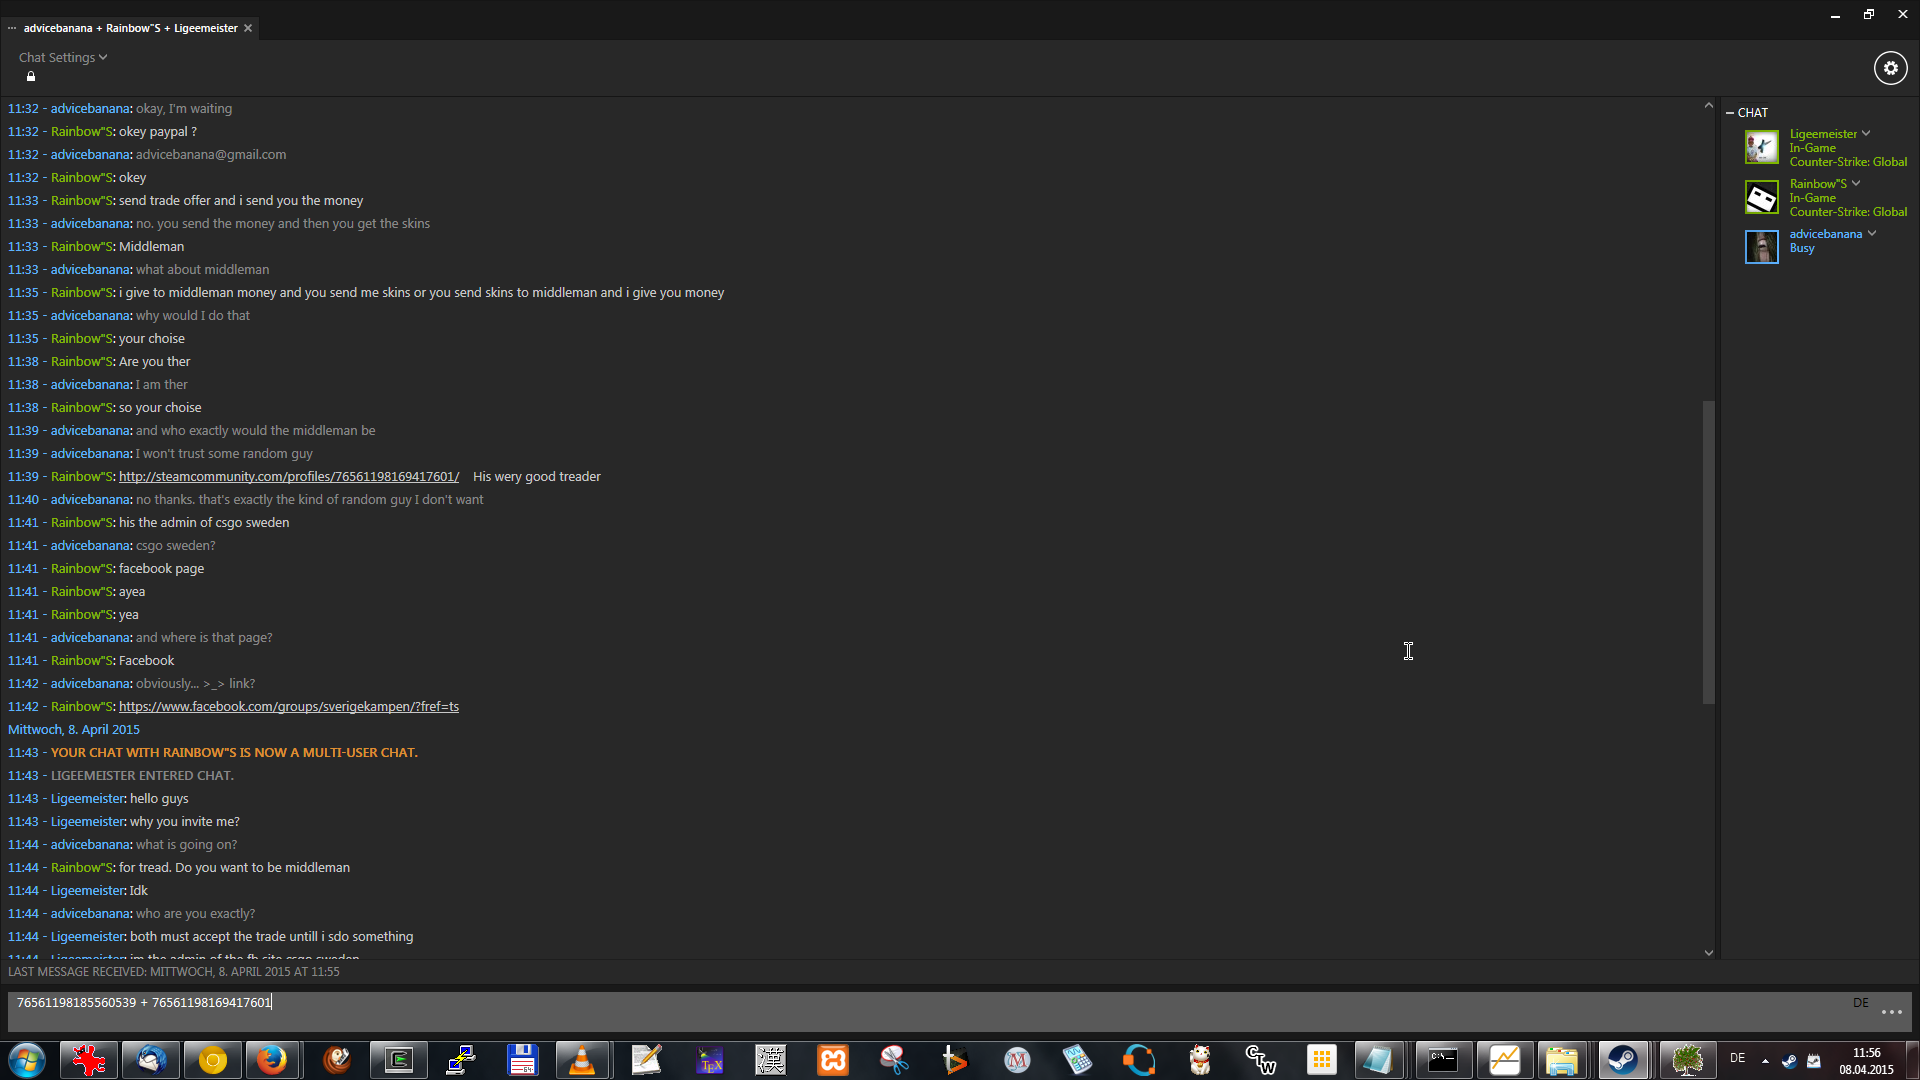Click the Steam icon in taskbar
Image resolution: width=1920 pixels, height=1080 pixels.
[x=1621, y=1060]
